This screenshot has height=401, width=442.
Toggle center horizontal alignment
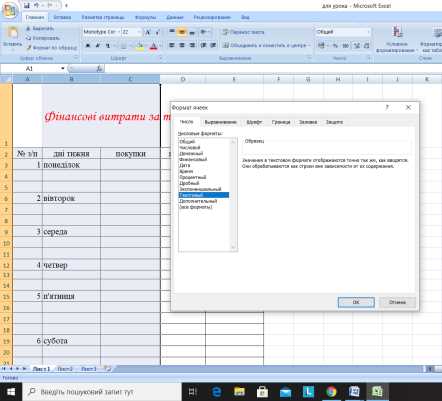(182, 45)
